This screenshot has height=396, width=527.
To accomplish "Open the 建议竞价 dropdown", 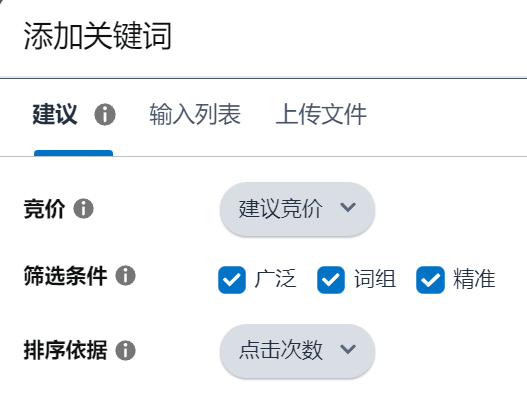I will pos(297,209).
